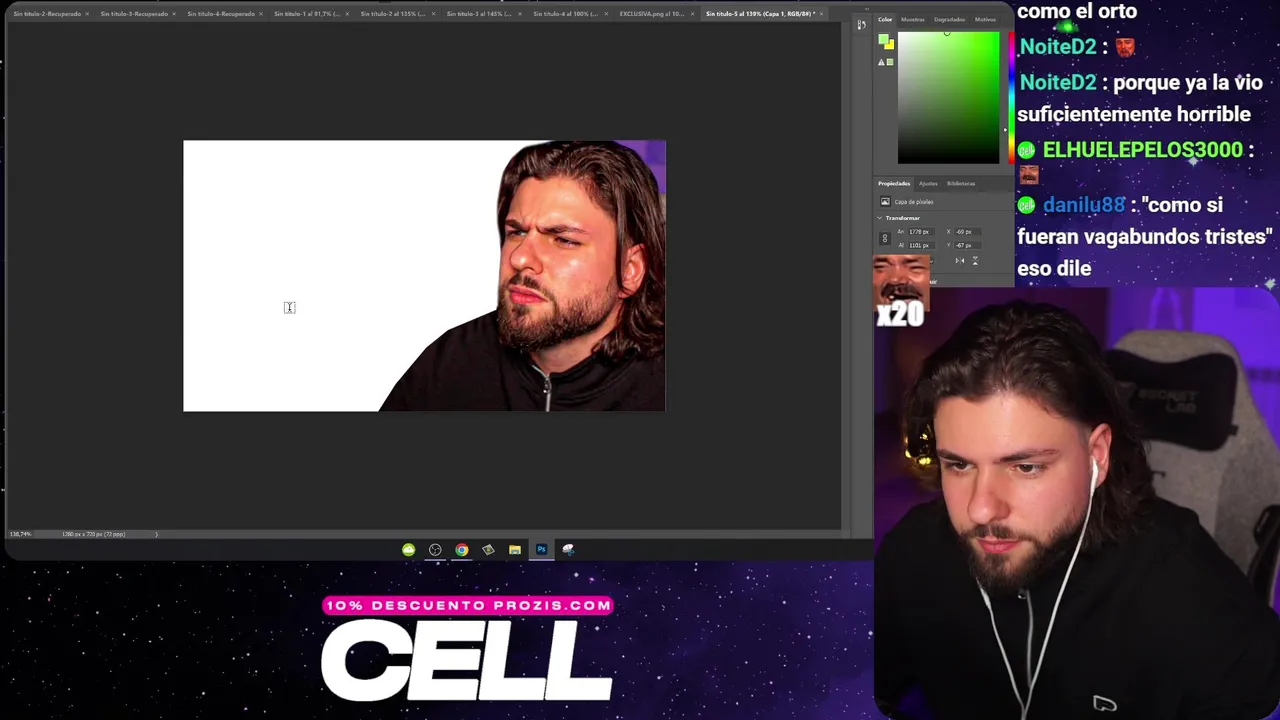This screenshot has width=1280, height=720.
Task: Switch to the Sin título-3-Recuperado document tab
Action: pyautogui.click(x=134, y=14)
